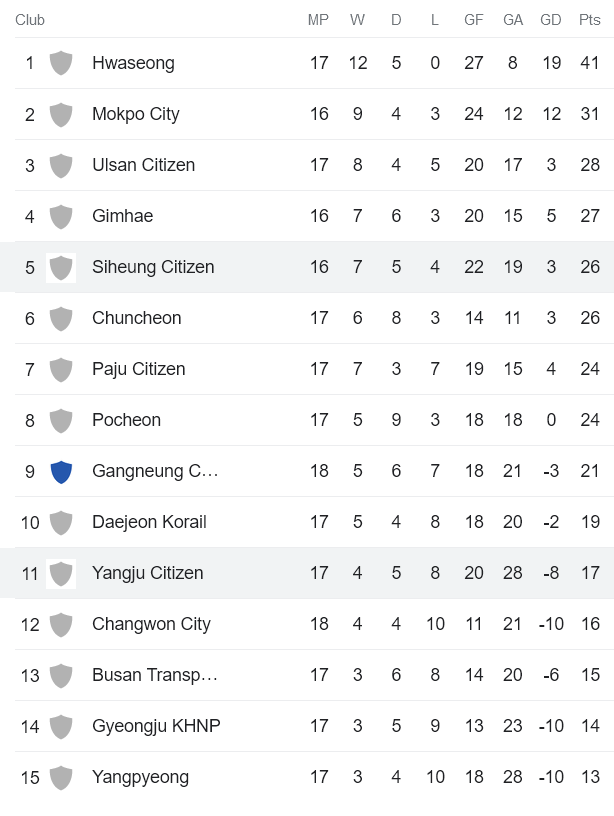Click the Chuncheon club crest icon

coord(61,317)
